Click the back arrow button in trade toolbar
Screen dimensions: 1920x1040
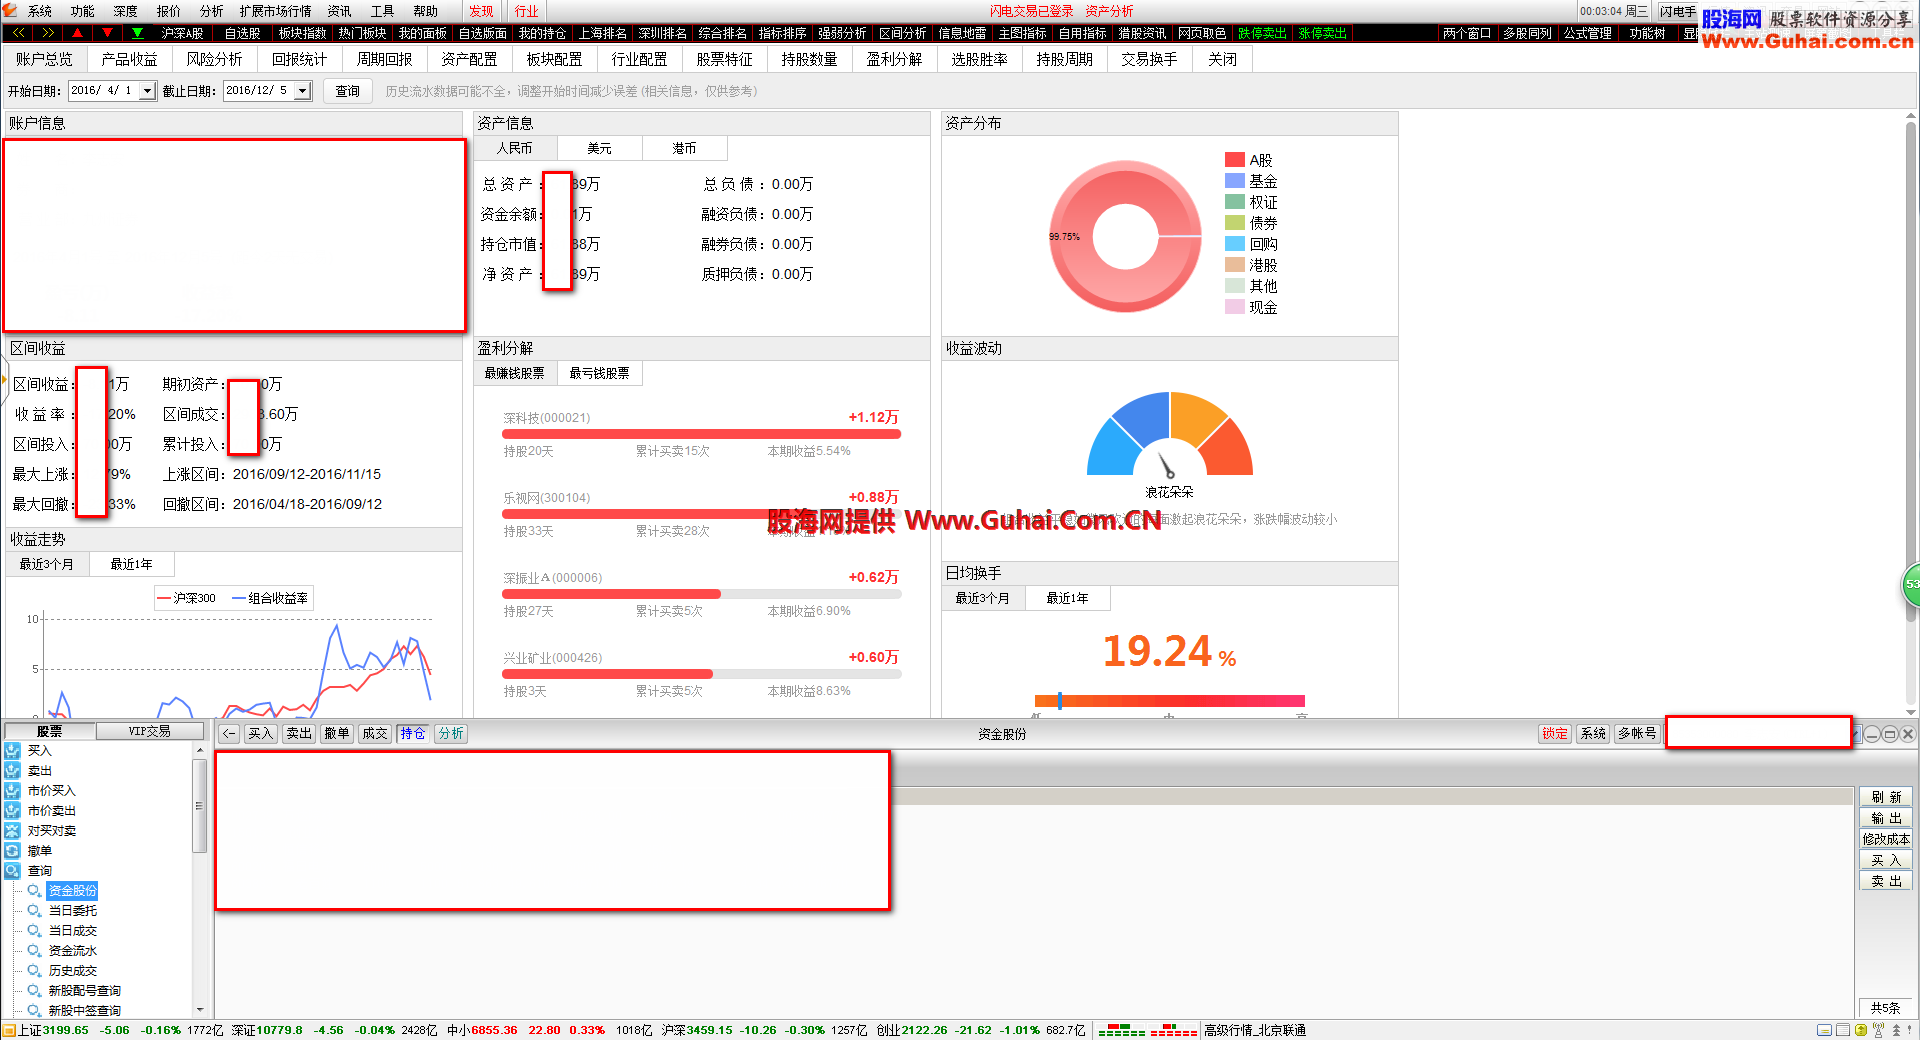pos(229,734)
